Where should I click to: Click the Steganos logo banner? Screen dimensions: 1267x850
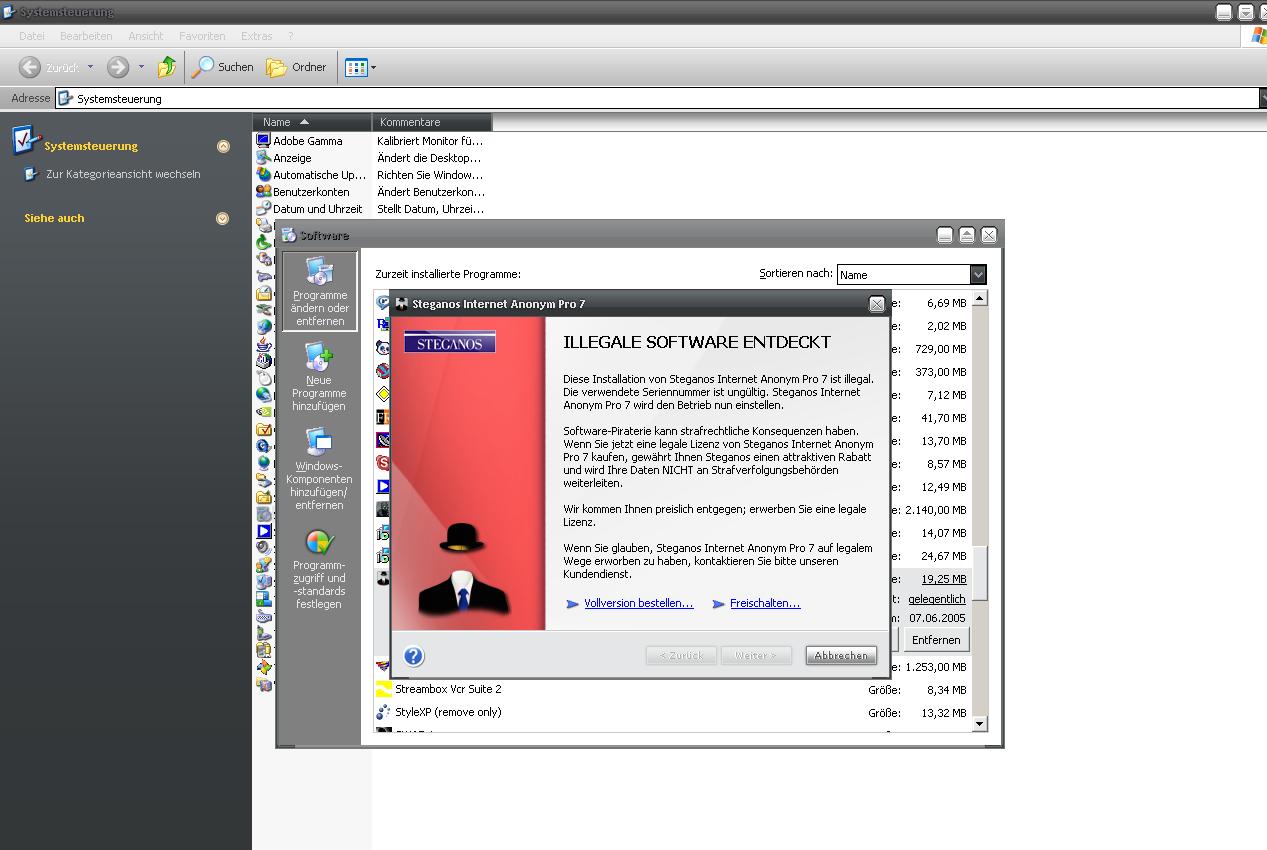[450, 343]
